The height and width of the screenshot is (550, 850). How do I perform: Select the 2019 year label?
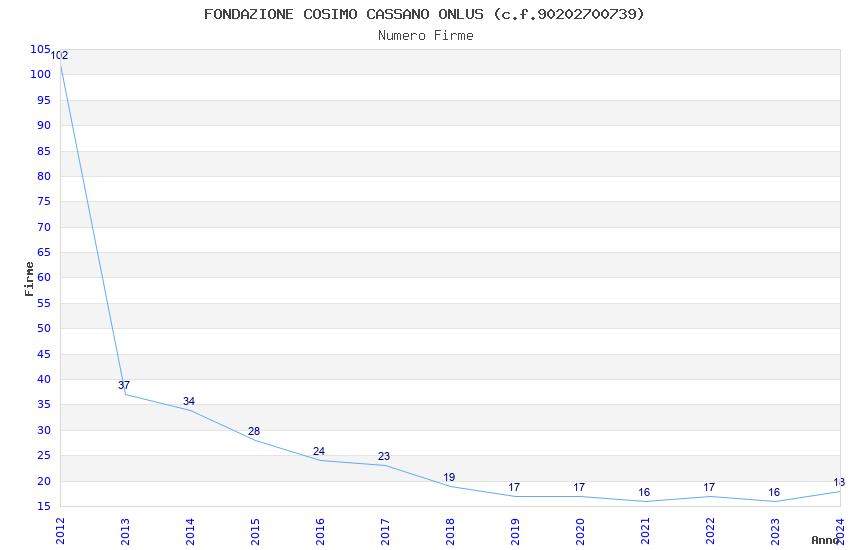pyautogui.click(x=516, y=531)
